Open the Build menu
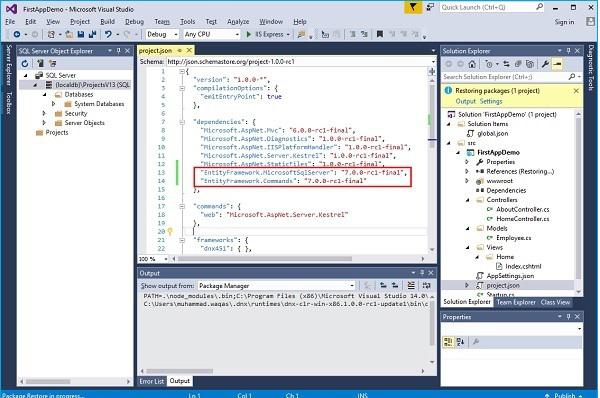600x398 pixels. coord(107,22)
